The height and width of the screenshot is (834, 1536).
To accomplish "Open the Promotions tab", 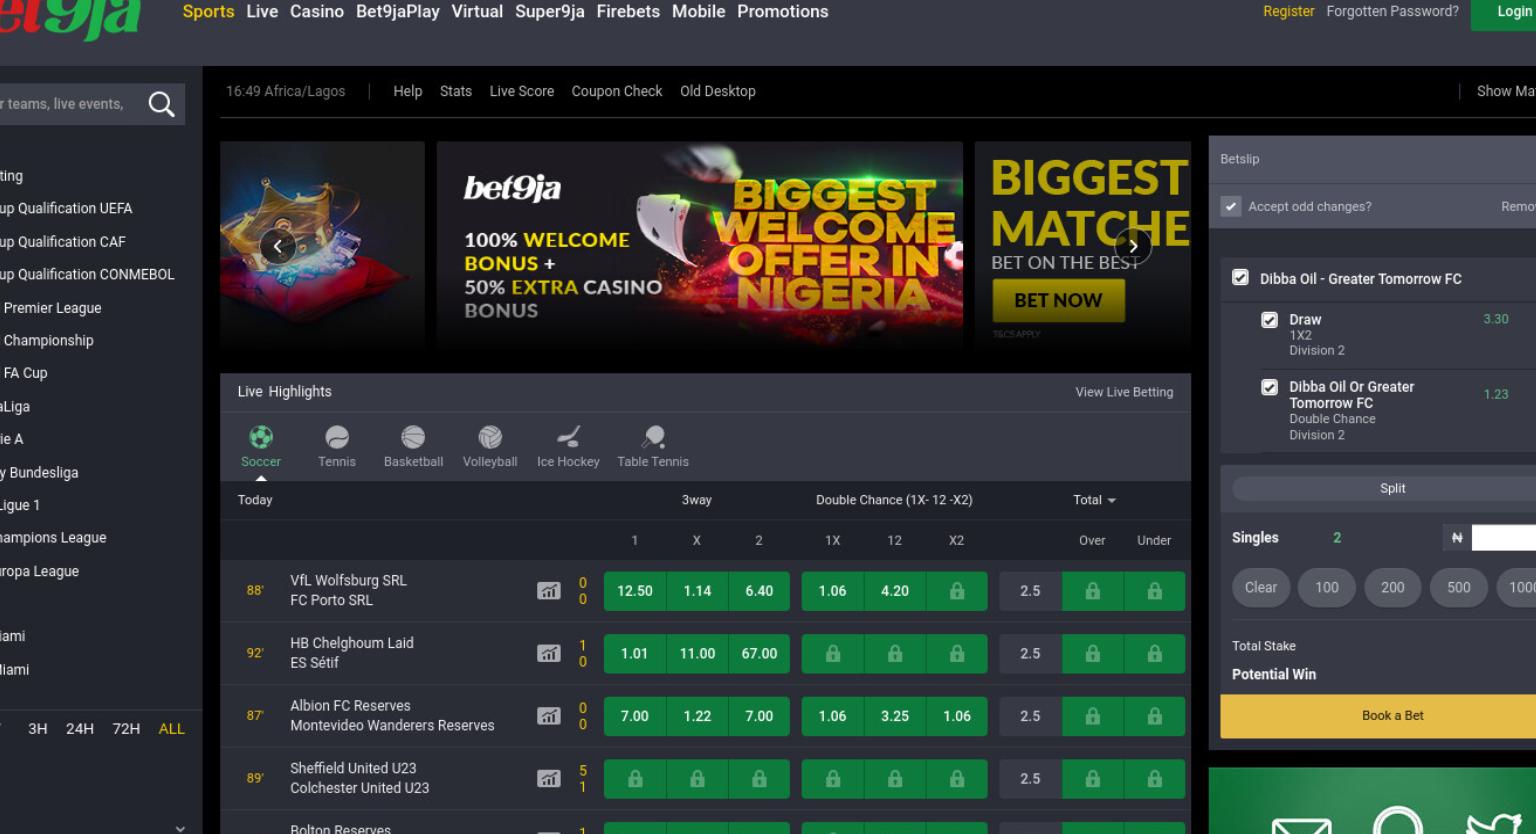I will pos(783,12).
